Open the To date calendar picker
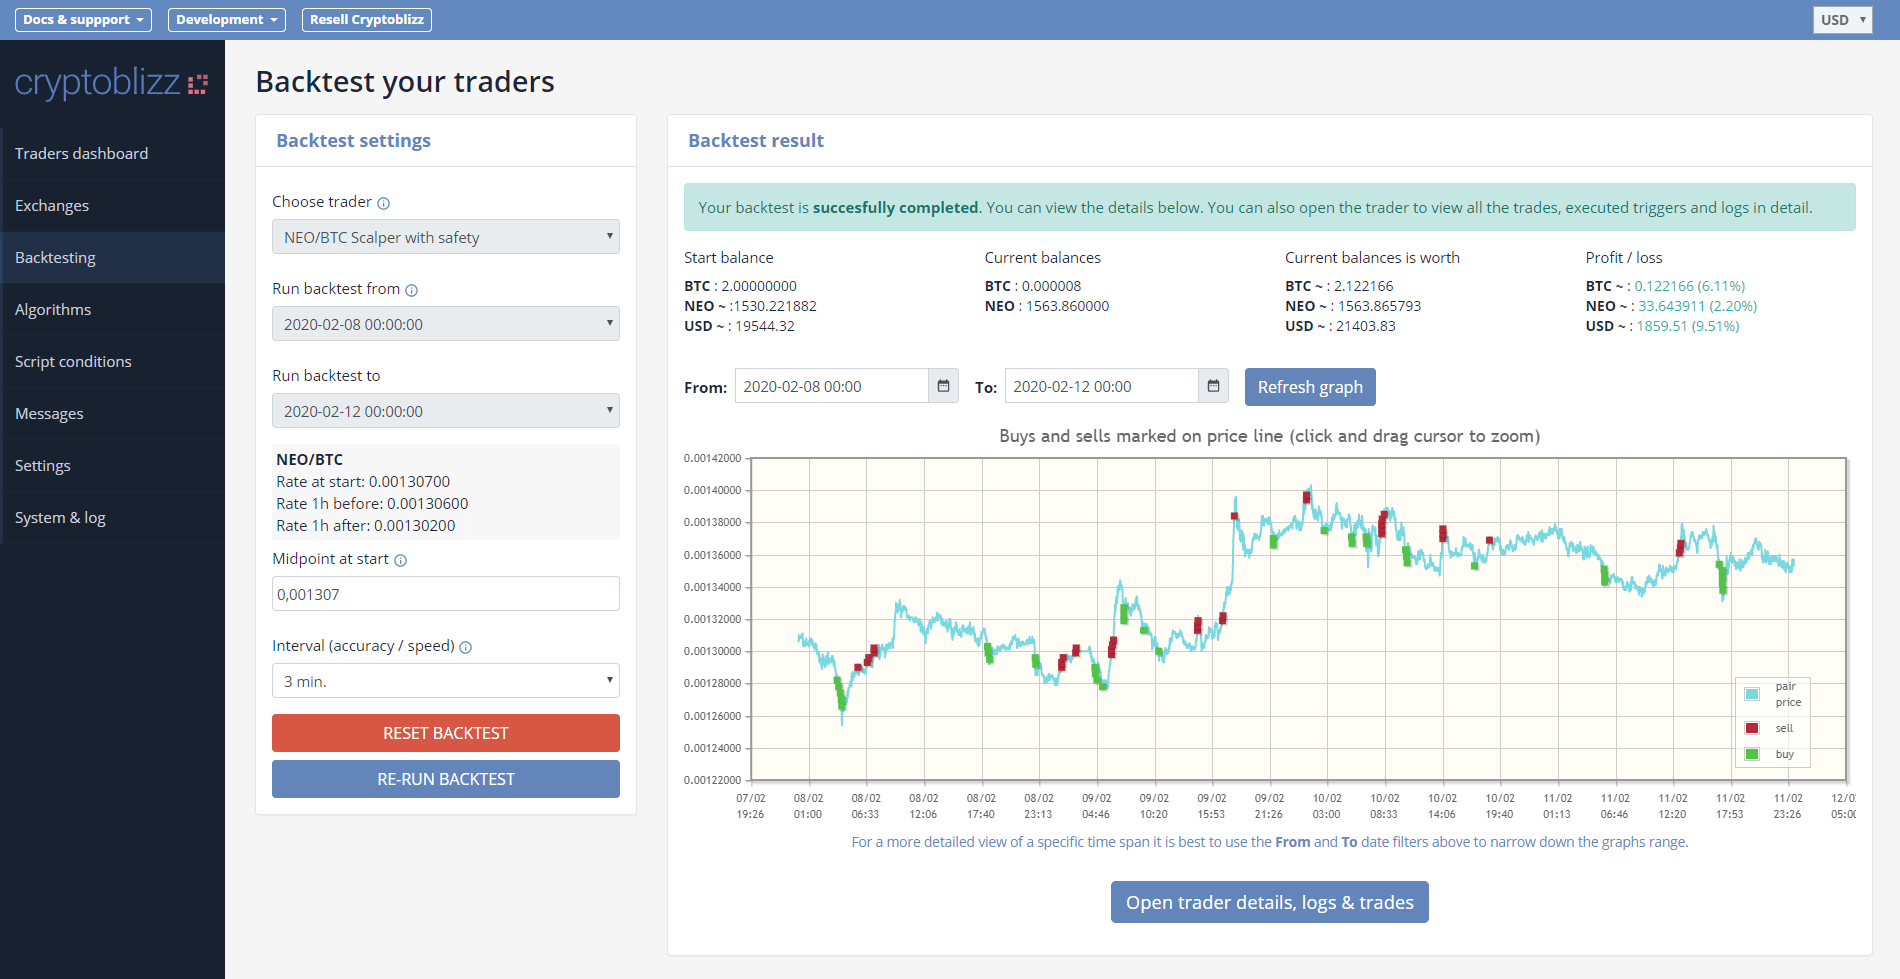This screenshot has height=979, width=1900. point(1213,386)
